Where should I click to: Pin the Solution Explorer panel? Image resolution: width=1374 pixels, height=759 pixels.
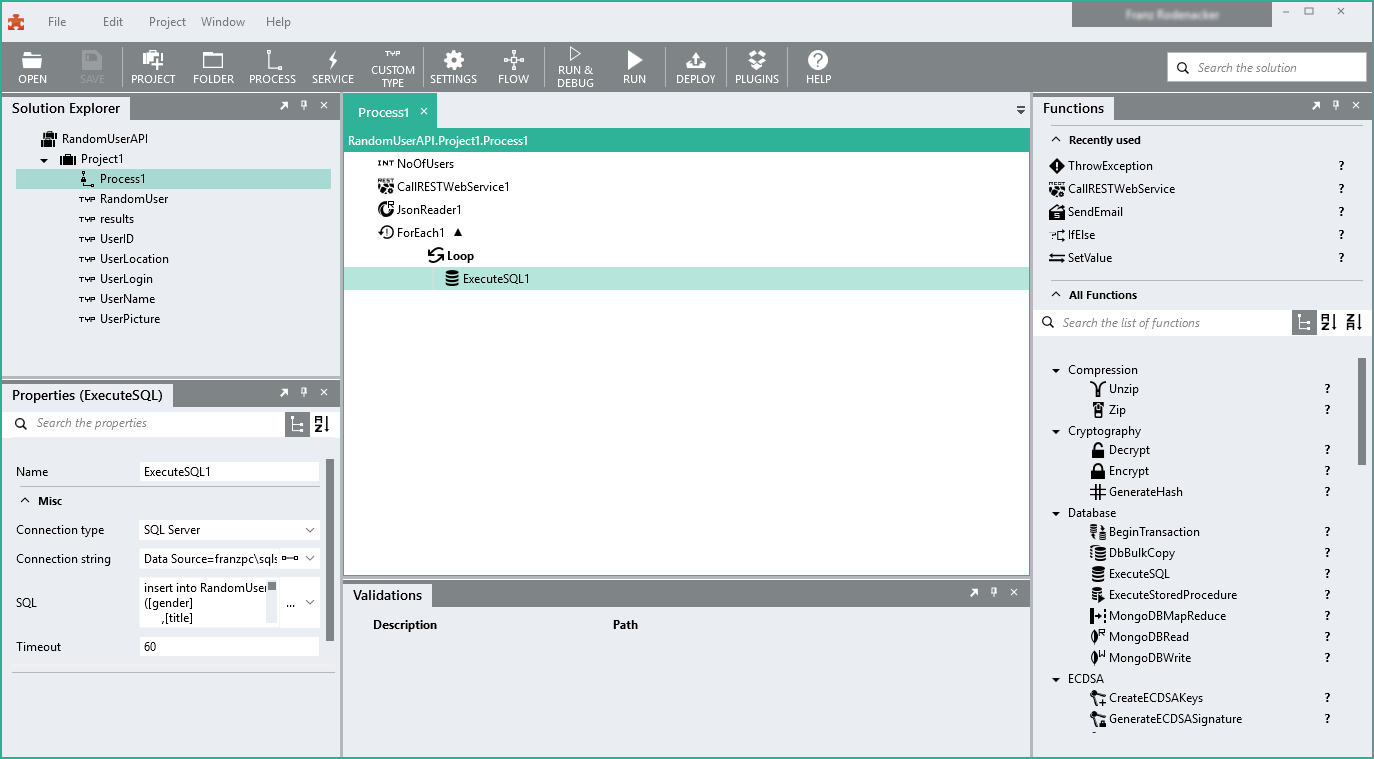tap(304, 105)
